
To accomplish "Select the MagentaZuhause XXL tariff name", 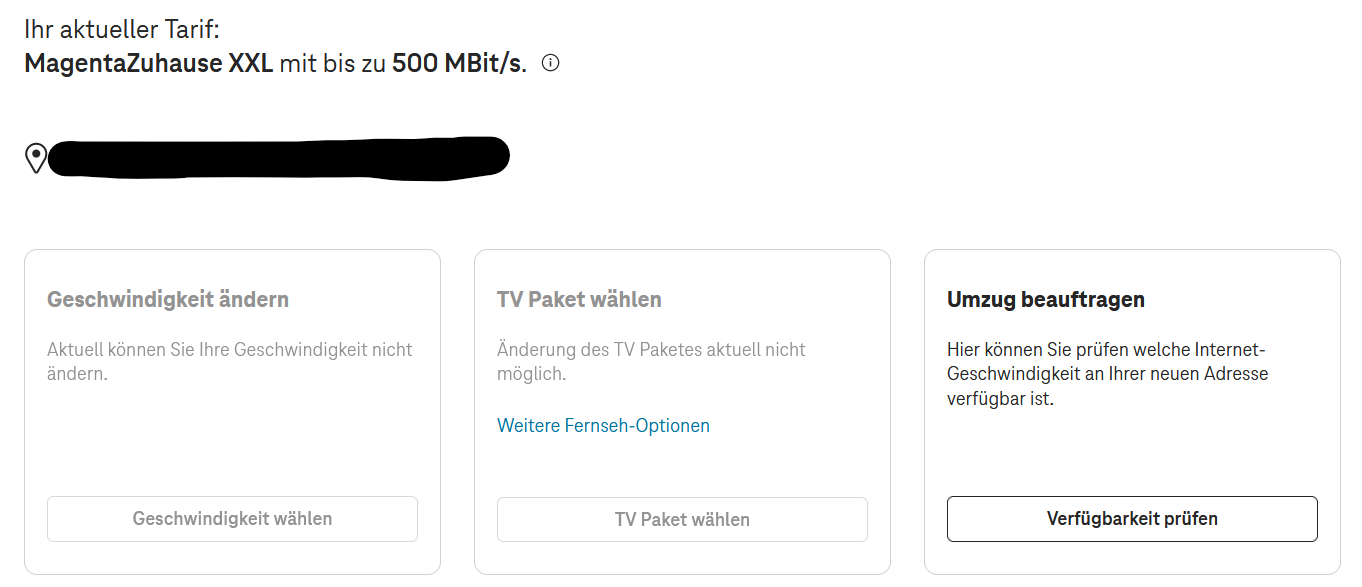I will 148,64.
